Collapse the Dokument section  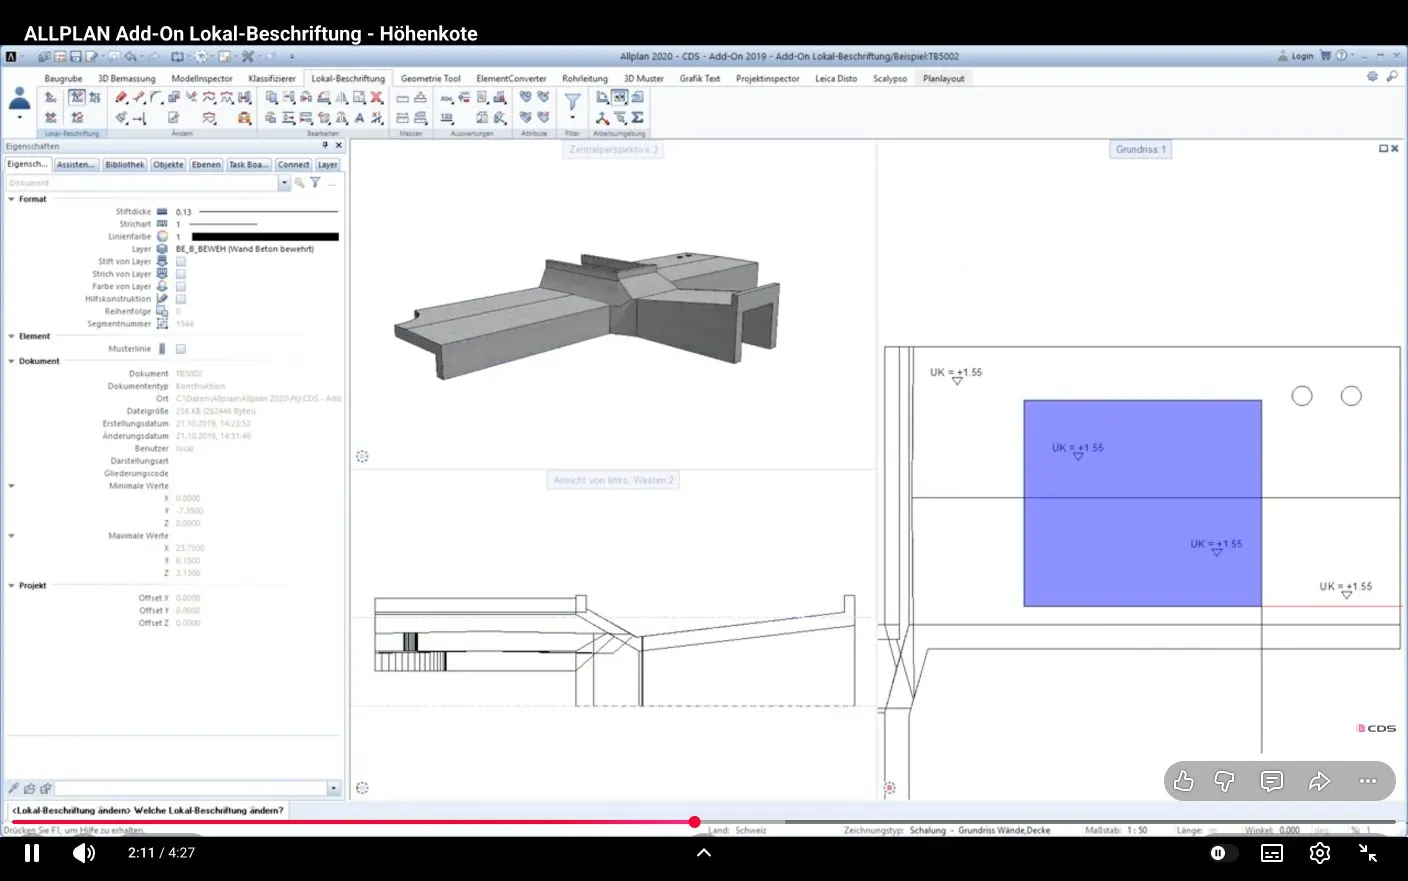pyautogui.click(x=12, y=361)
